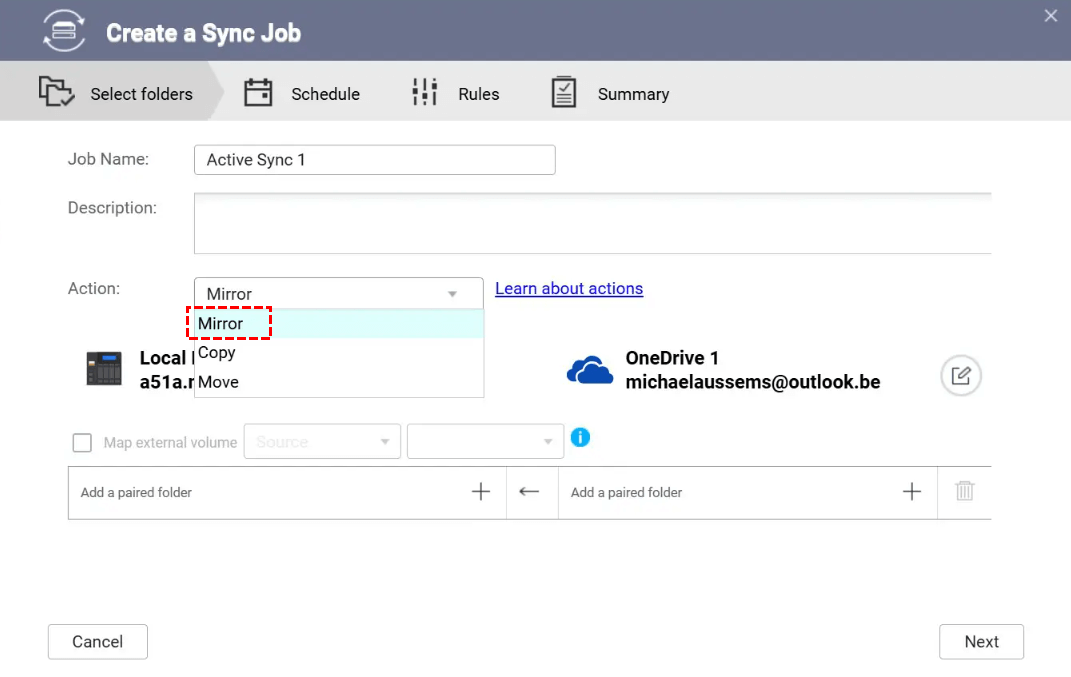
Task: Expand the Action dropdown showing Mirror
Action: point(338,294)
